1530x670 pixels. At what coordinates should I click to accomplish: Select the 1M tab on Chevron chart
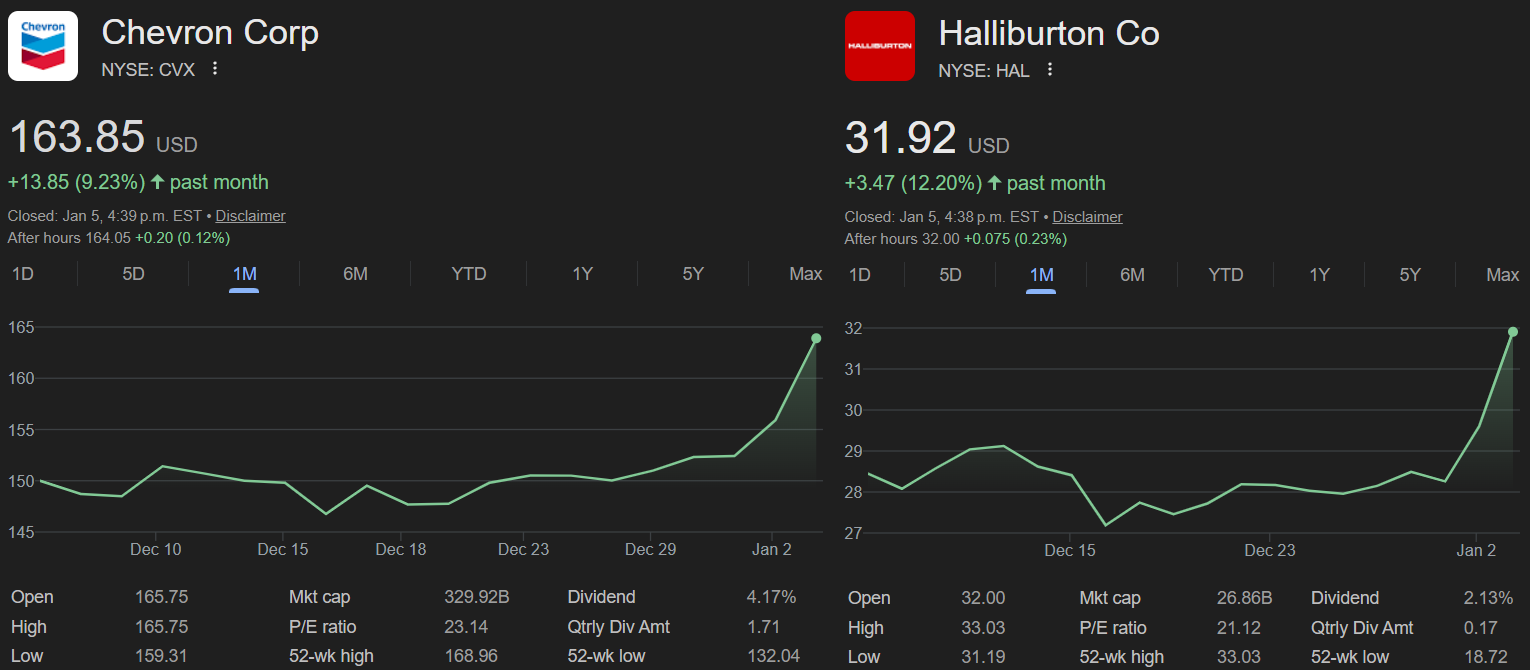tap(244, 274)
